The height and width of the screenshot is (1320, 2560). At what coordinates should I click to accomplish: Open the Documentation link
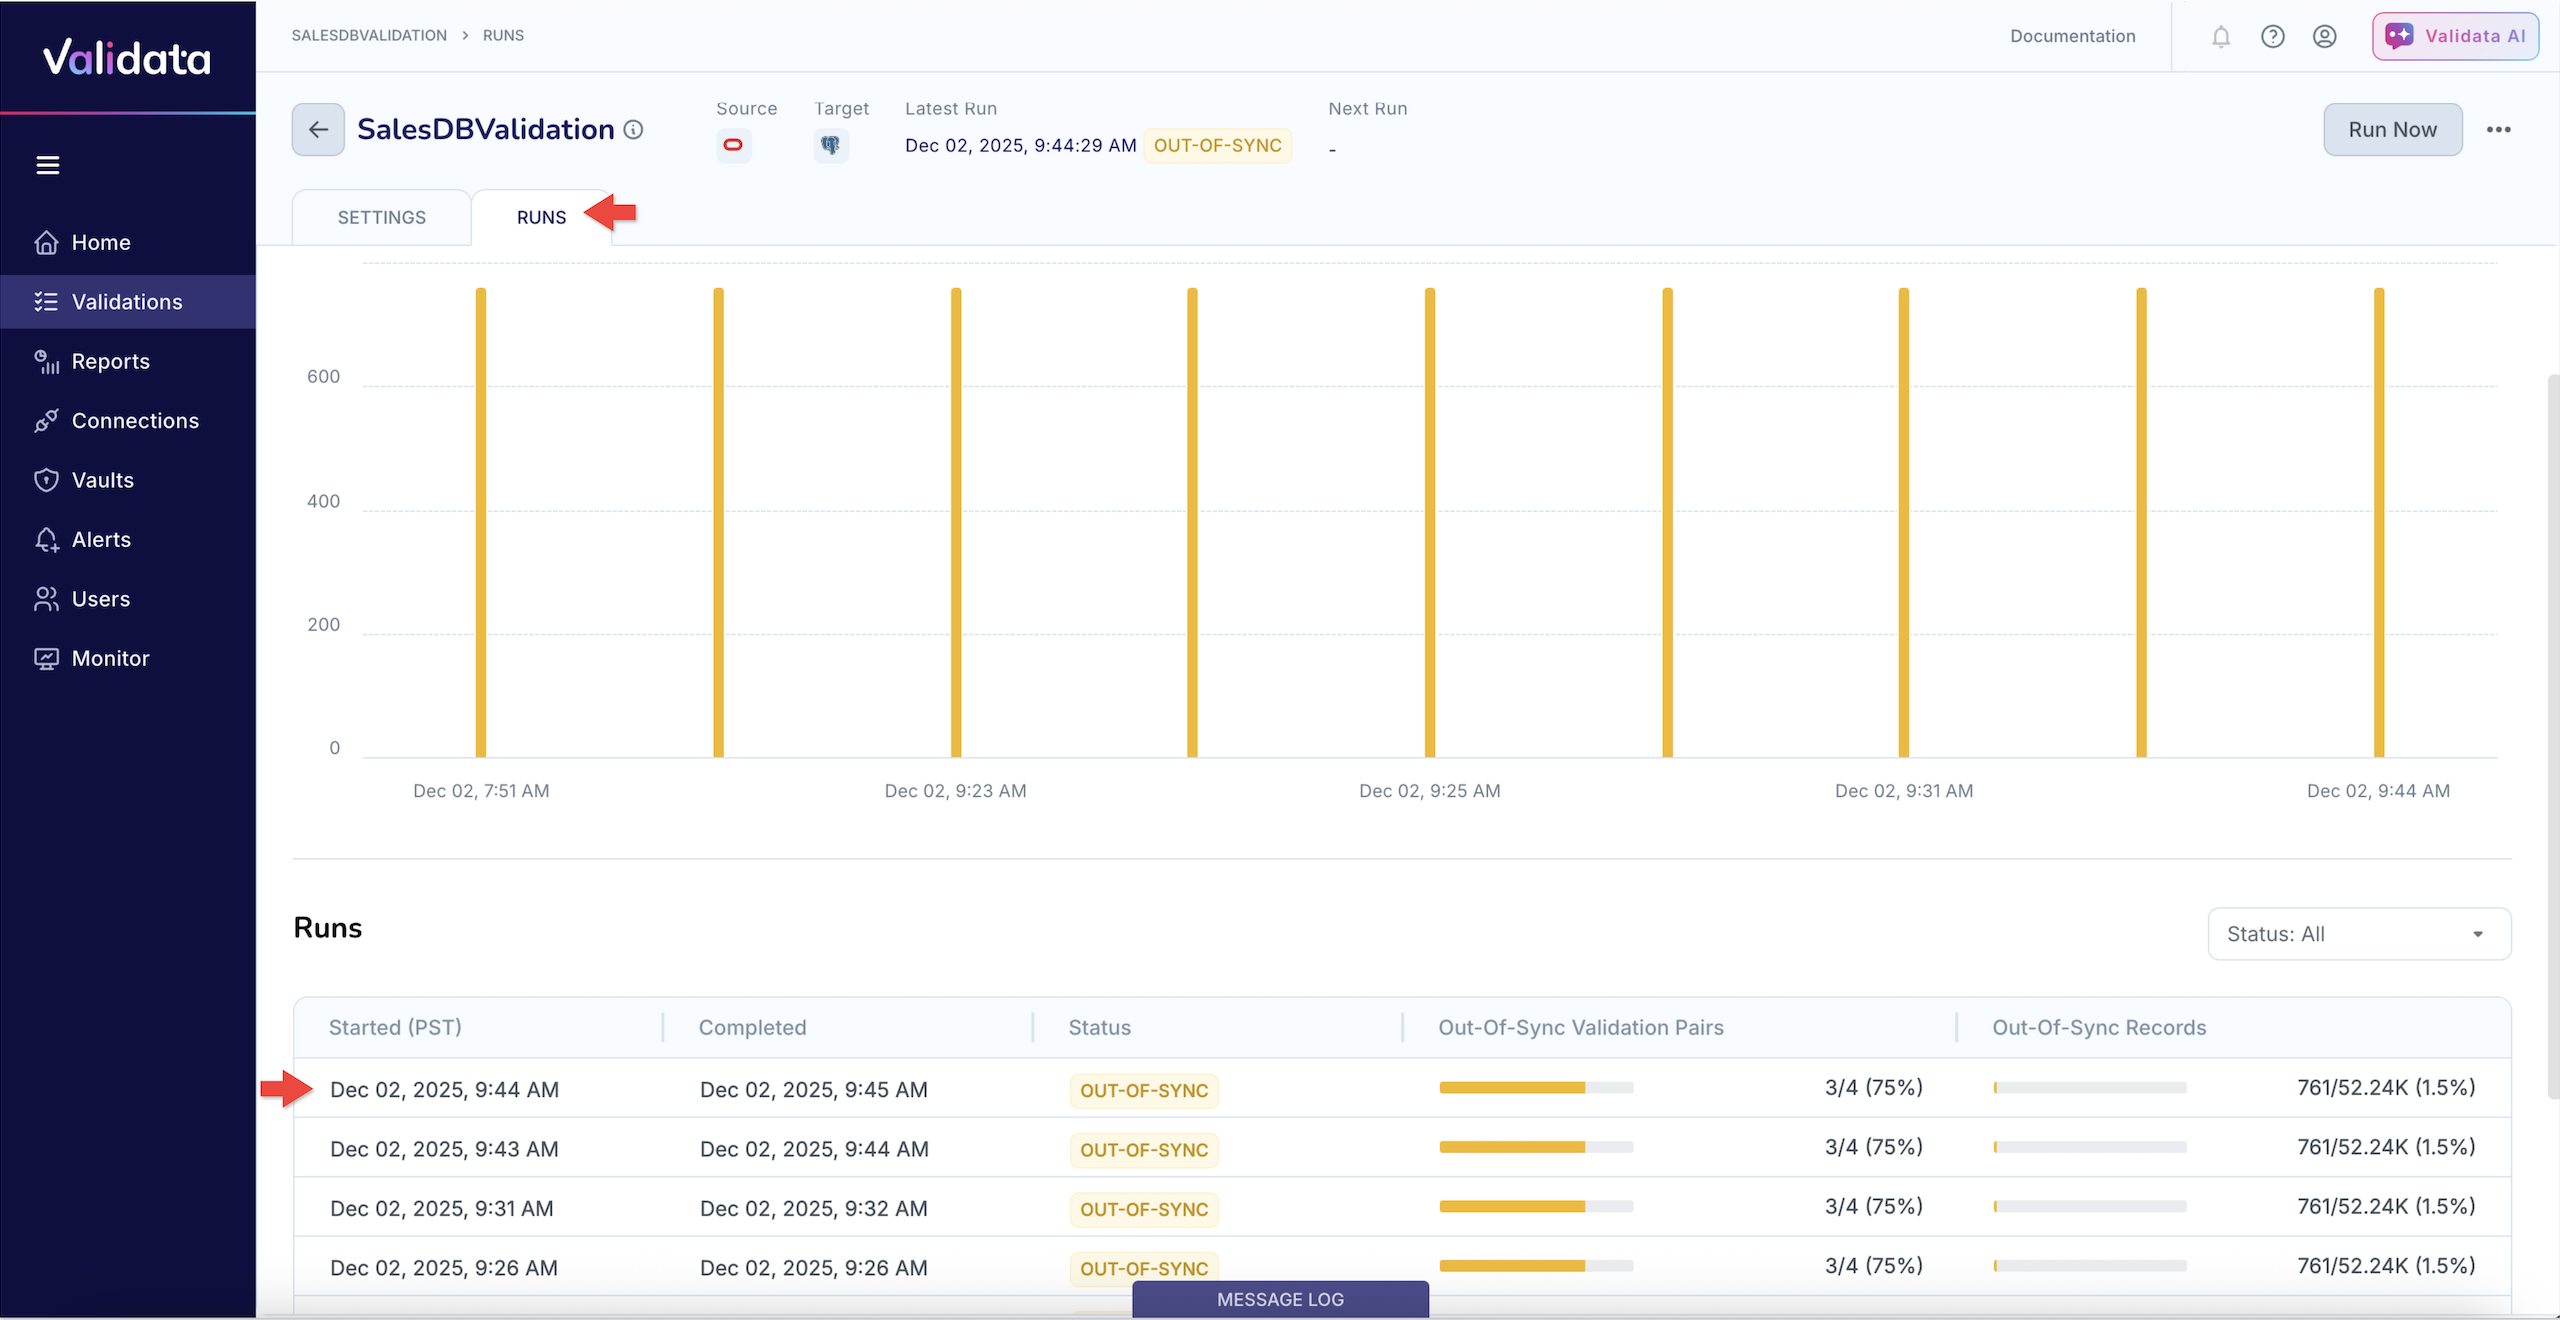point(2072,36)
